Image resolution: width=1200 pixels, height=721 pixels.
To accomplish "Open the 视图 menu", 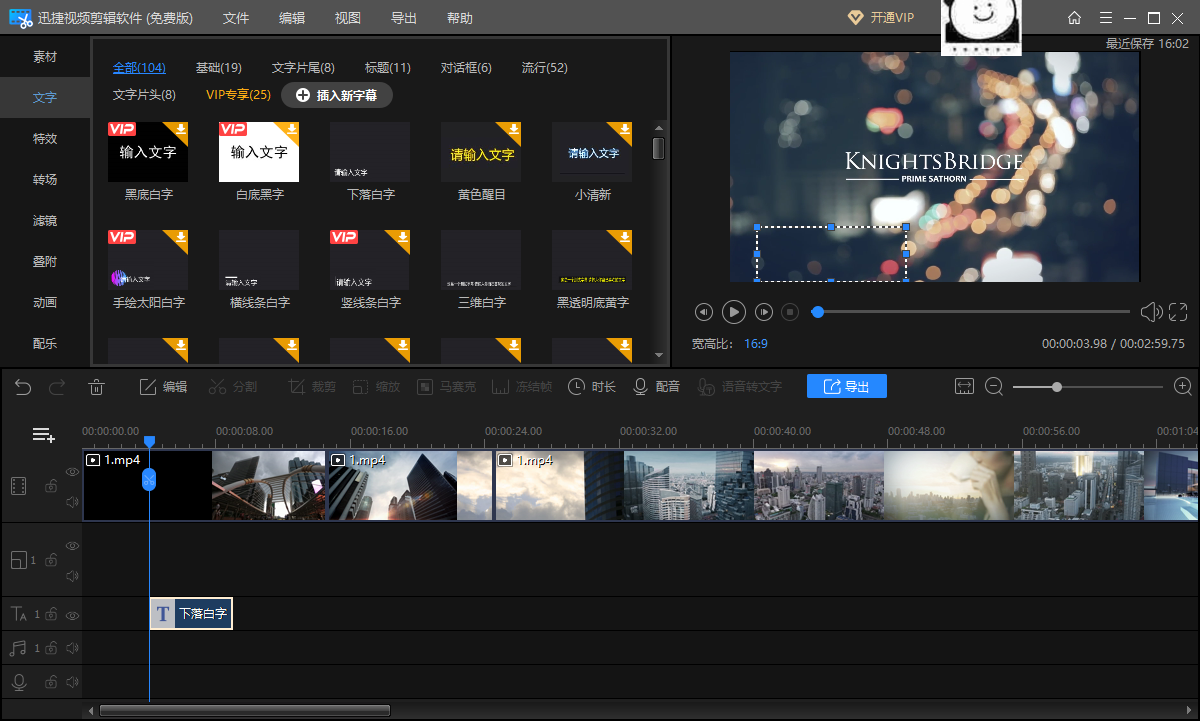I will click(x=348, y=18).
